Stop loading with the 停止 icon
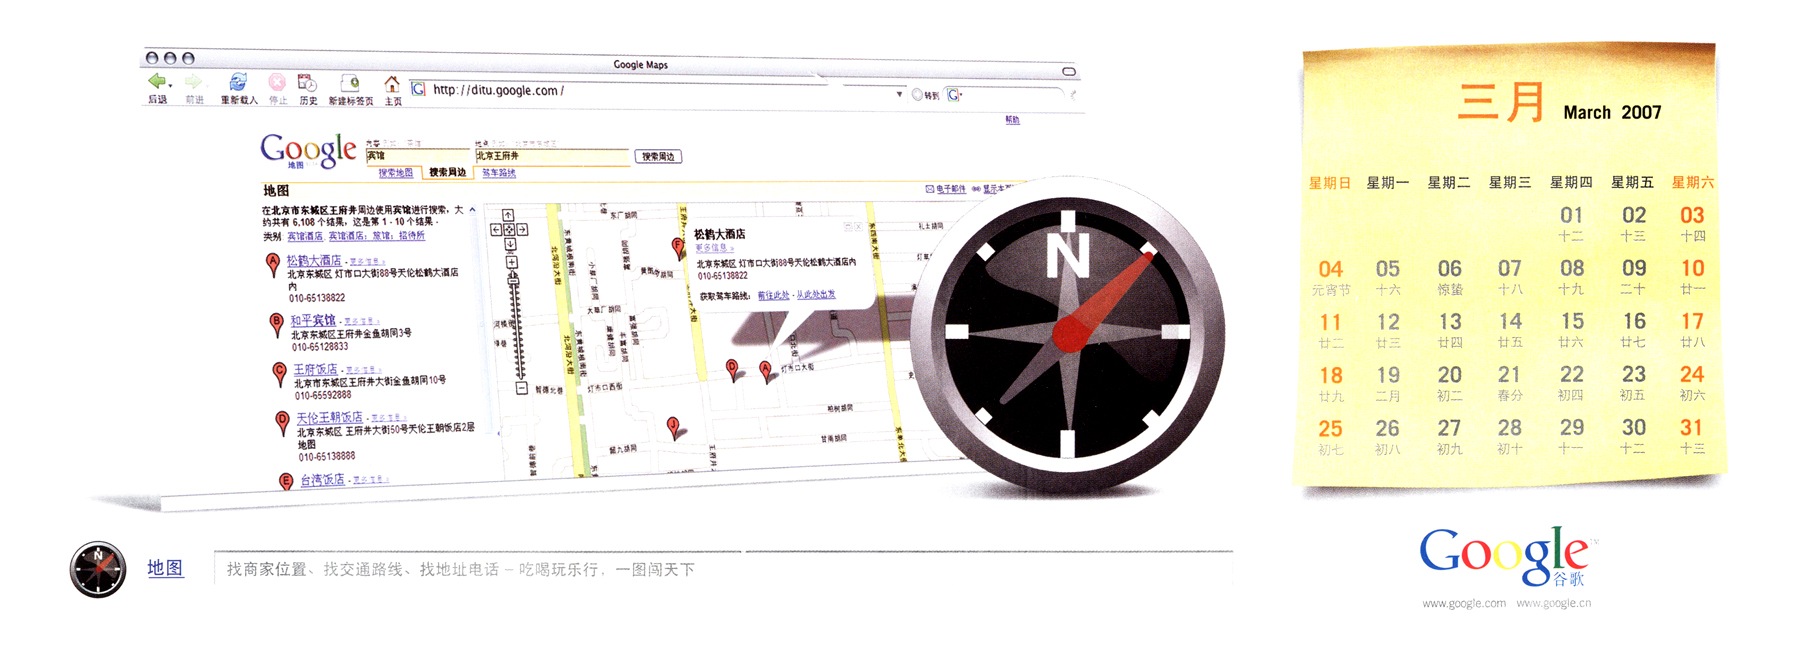Screen dimensions: 1800x650 (x=277, y=82)
